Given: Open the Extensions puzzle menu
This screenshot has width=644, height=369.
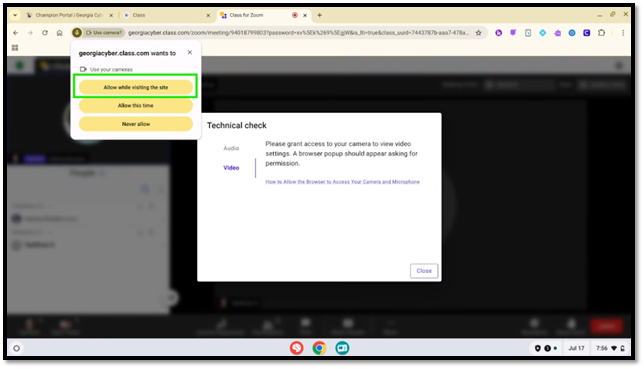Looking at the screenshot, I should pyautogui.click(x=601, y=33).
